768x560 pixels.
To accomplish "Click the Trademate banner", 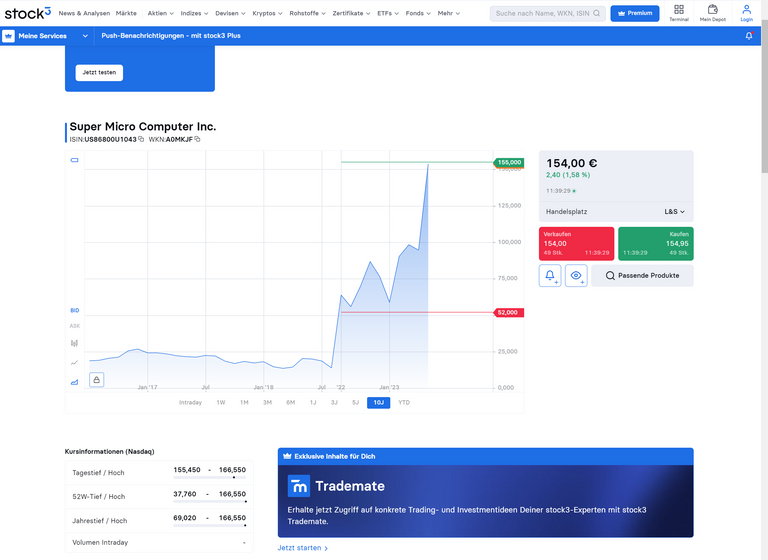I will point(485,492).
